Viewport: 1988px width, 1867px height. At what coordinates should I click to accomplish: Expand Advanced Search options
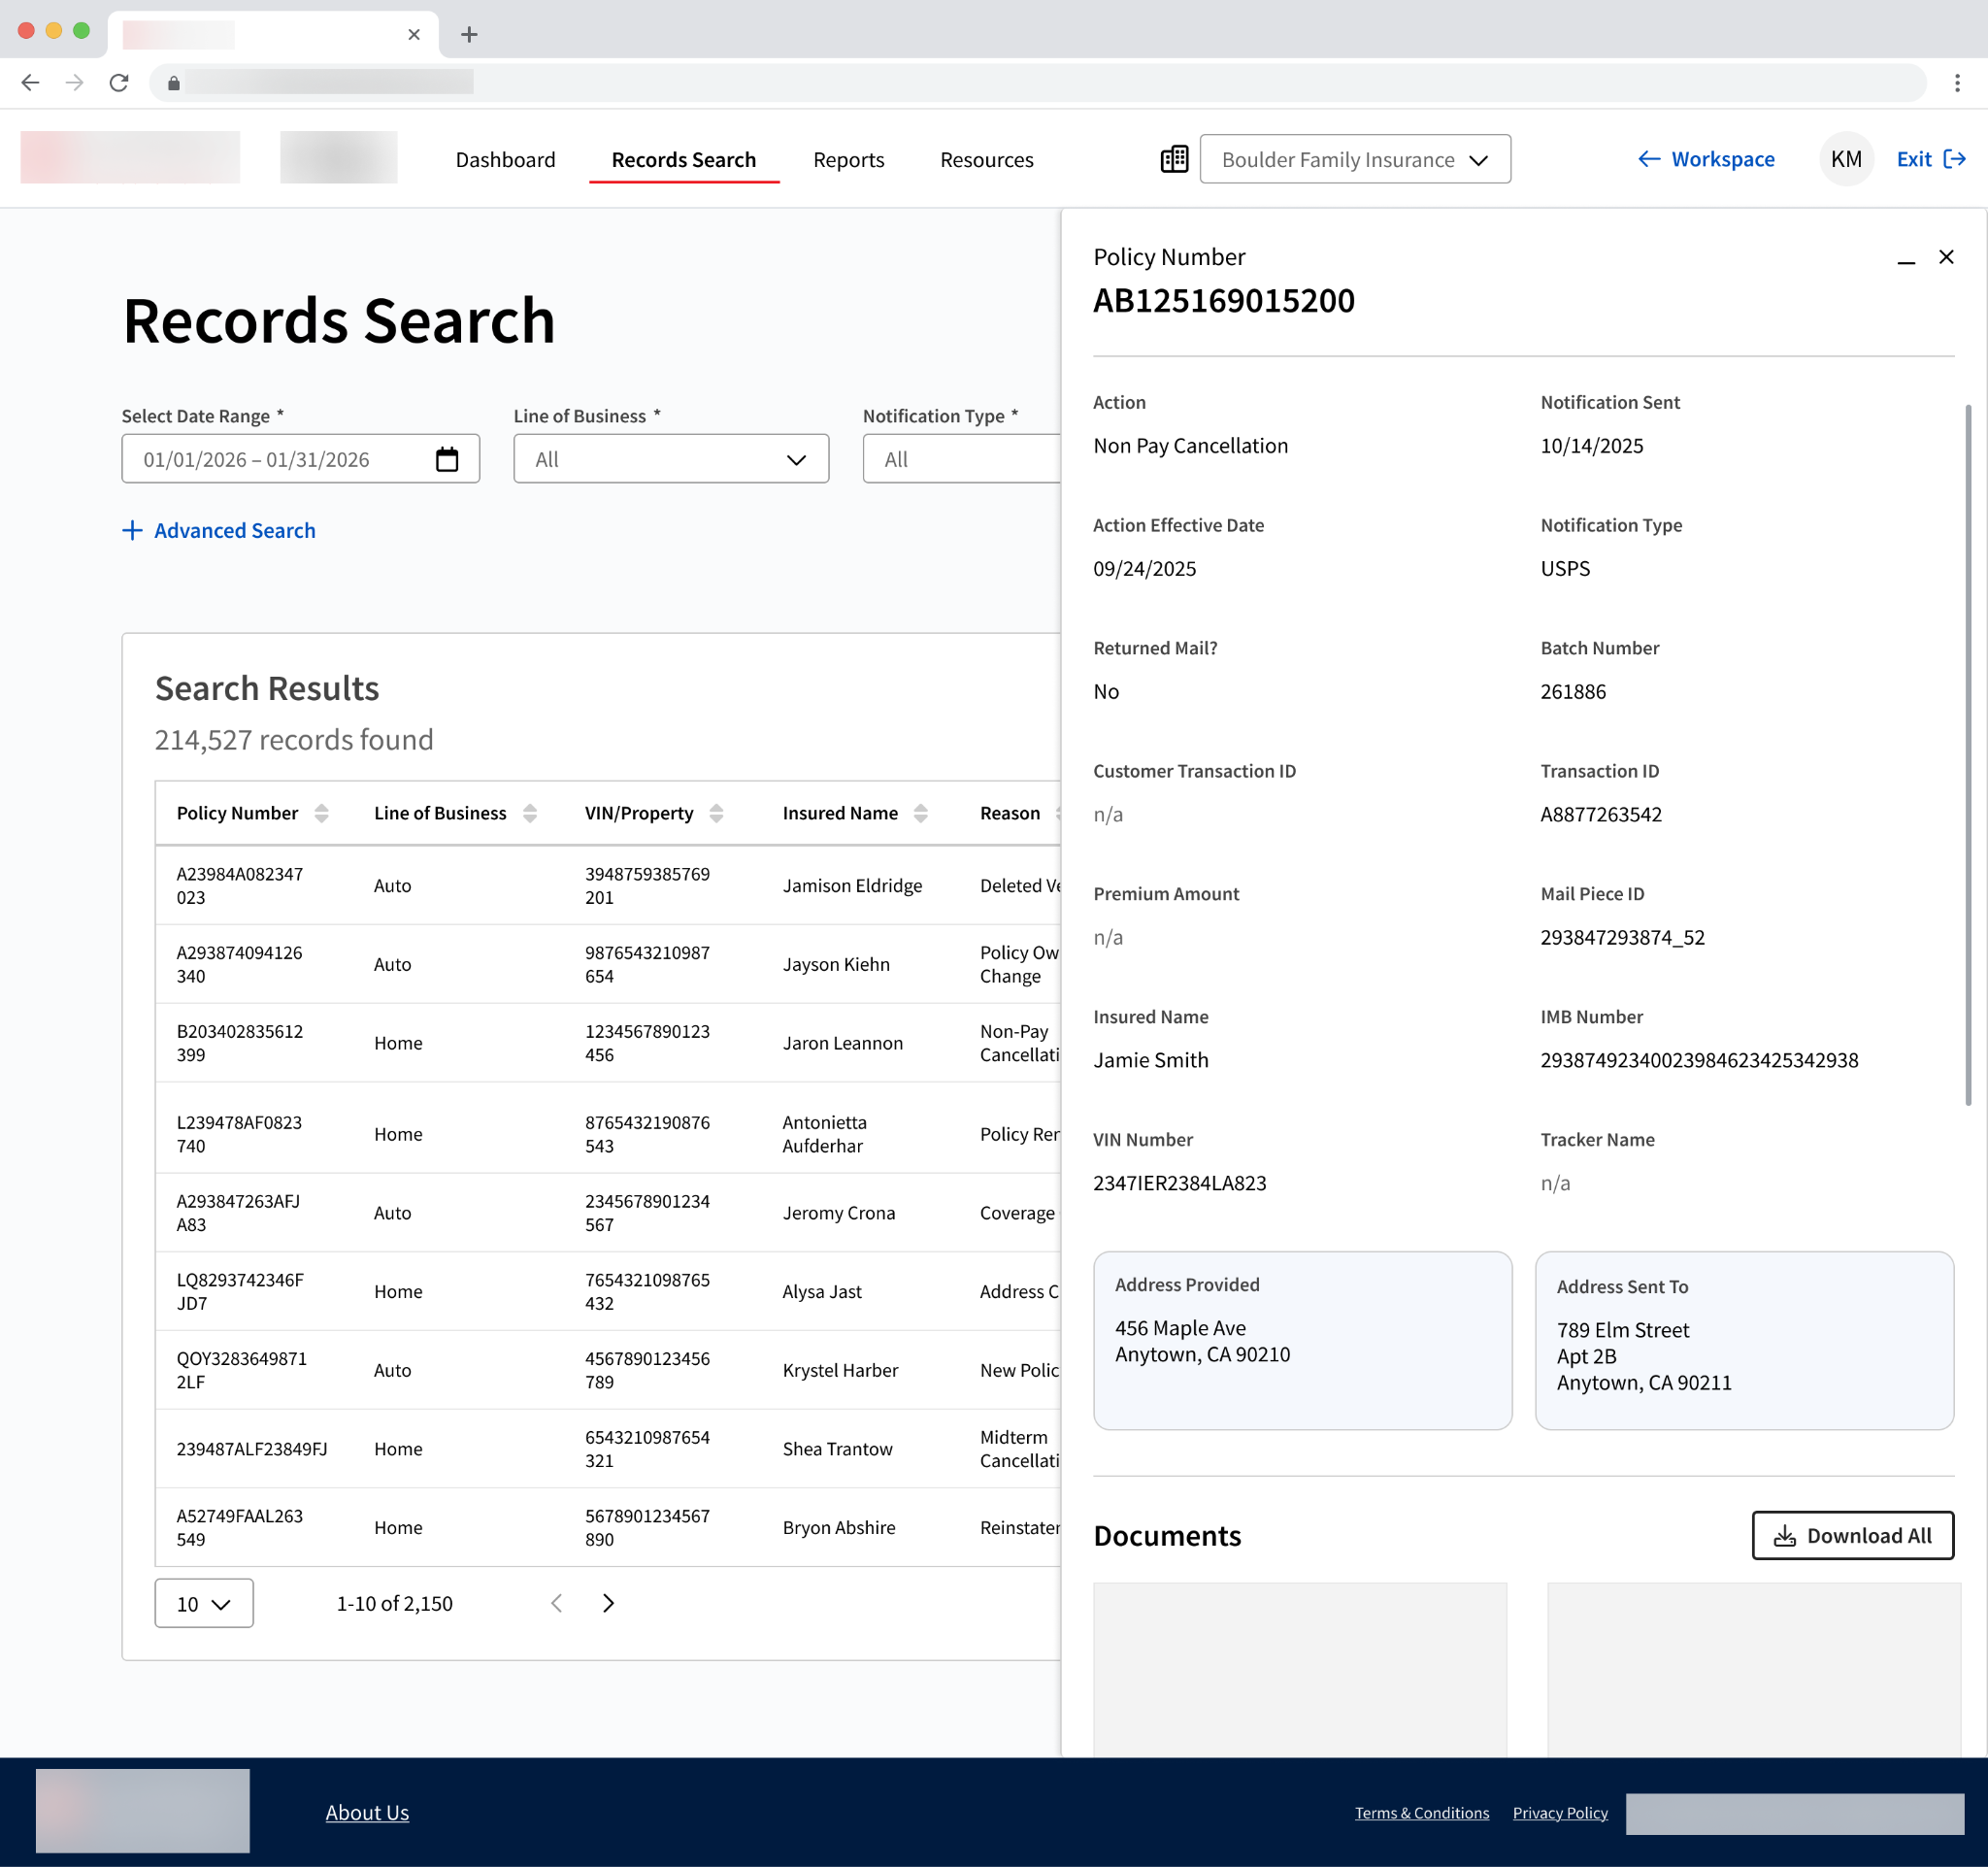(x=219, y=530)
